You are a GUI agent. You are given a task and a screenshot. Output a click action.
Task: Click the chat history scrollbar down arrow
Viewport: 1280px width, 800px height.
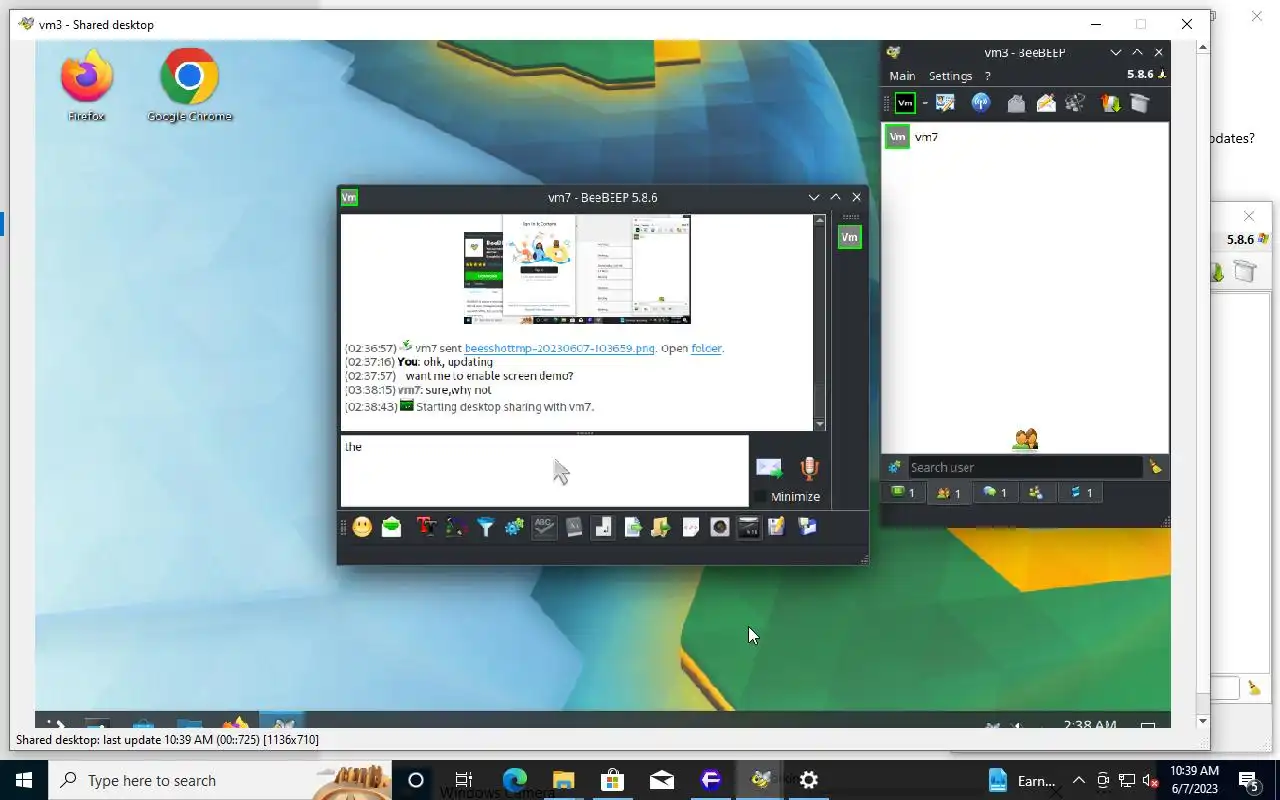pyautogui.click(x=820, y=424)
